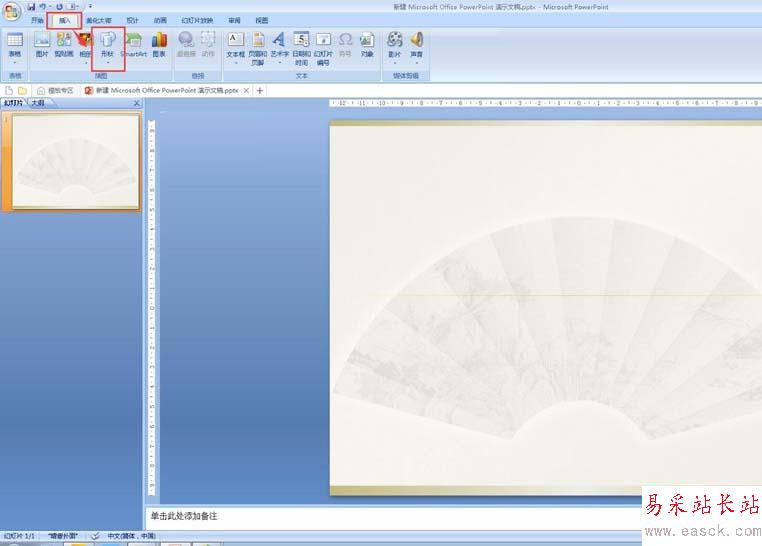Open the Undo history dropdown arrow
Image resolution: width=762 pixels, height=546 pixels.
coord(50,6)
